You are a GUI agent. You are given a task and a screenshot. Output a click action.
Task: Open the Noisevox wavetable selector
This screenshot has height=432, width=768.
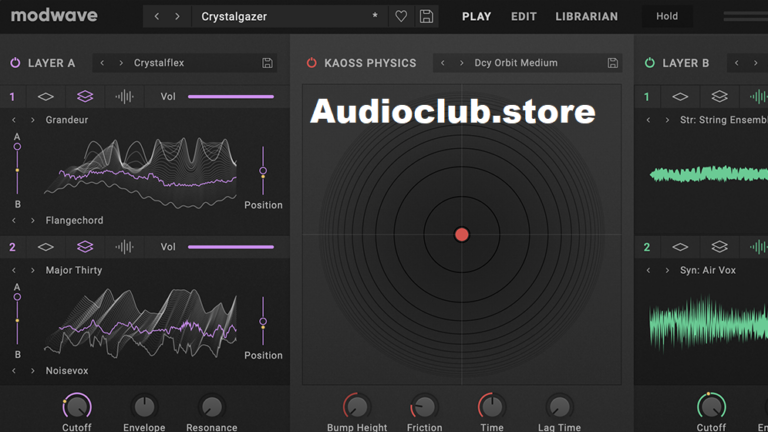(x=67, y=371)
